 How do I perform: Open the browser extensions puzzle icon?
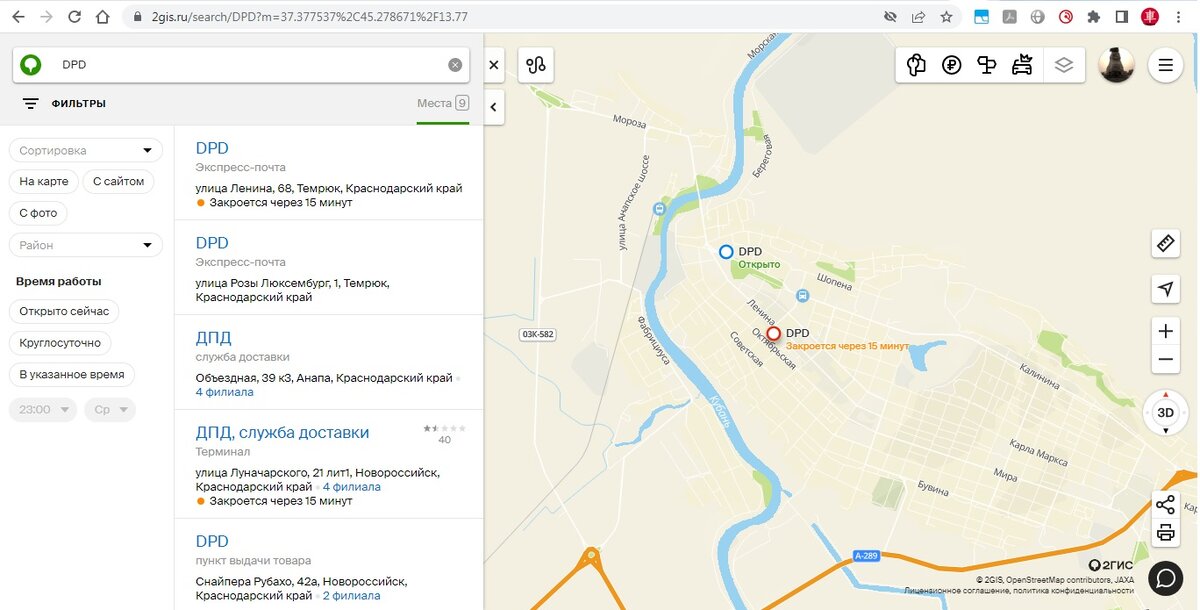click(x=1094, y=17)
